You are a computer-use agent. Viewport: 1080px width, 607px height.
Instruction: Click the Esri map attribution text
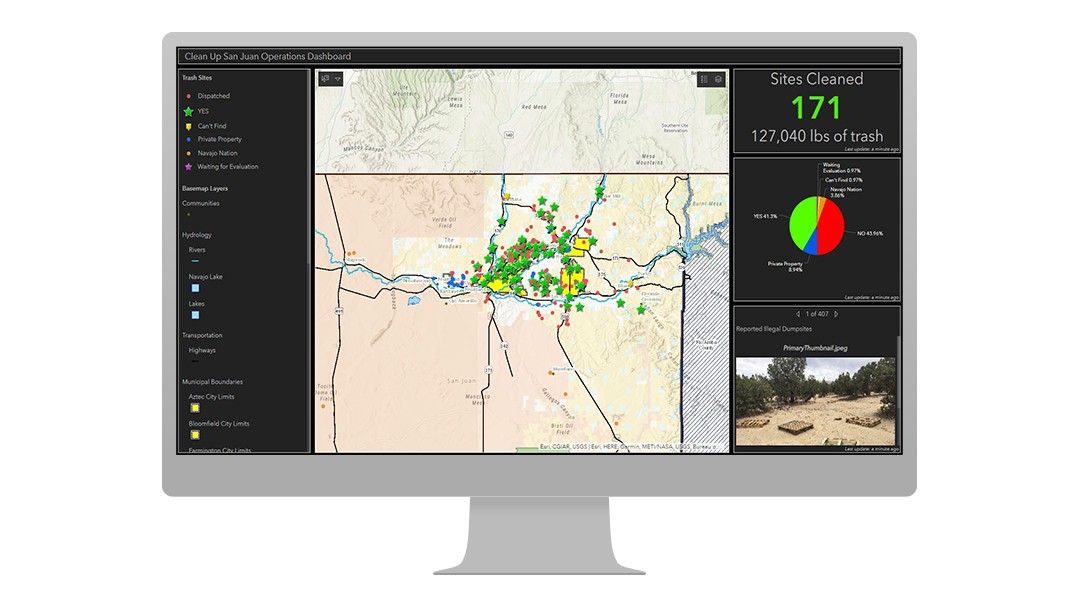[629, 447]
